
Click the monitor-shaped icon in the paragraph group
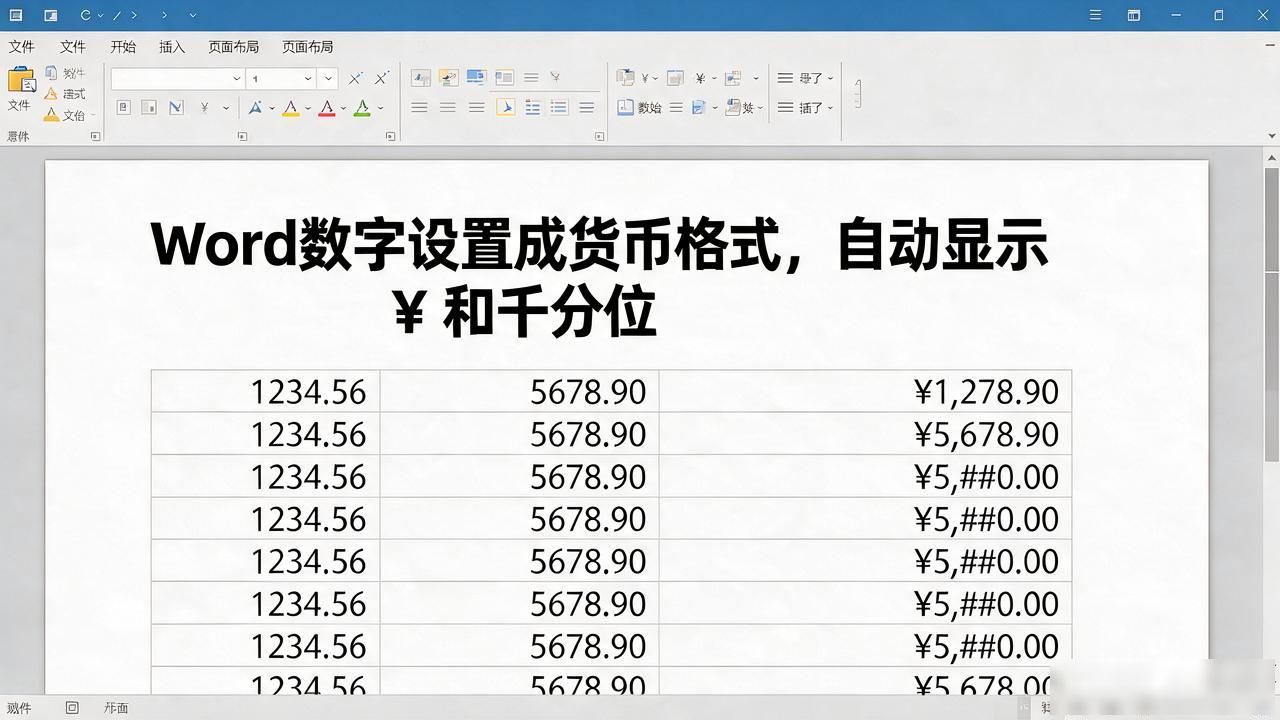[x=476, y=77]
